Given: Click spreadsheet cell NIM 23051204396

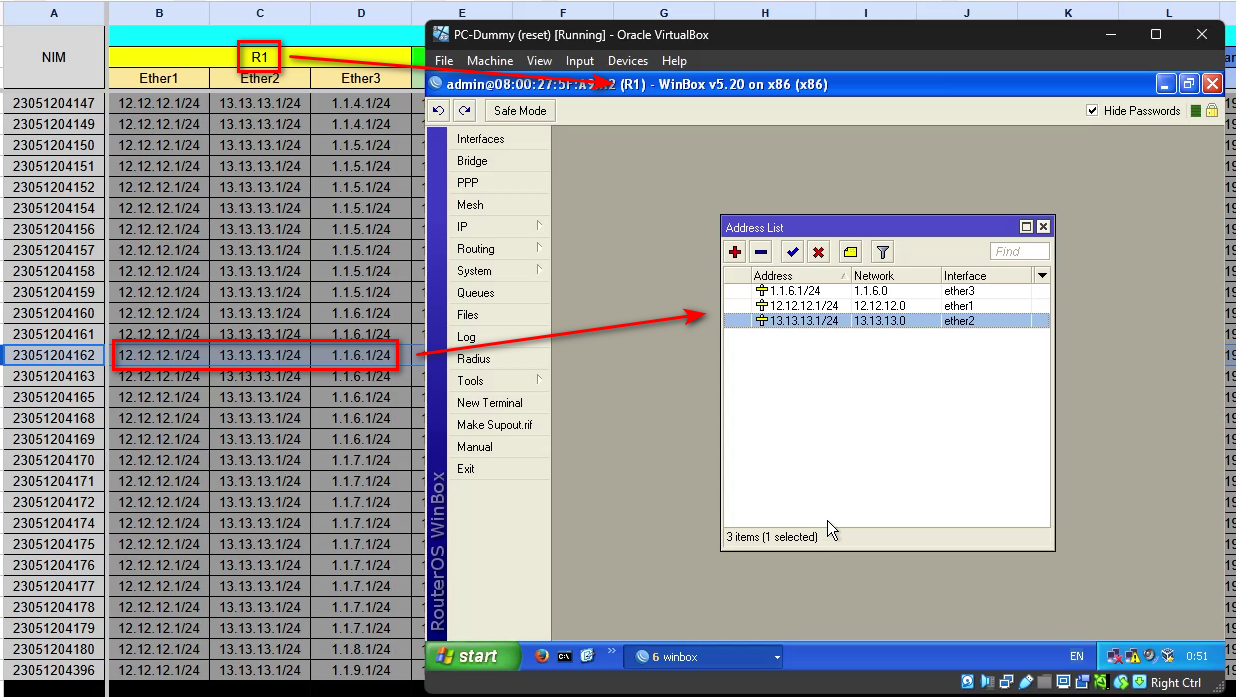Looking at the screenshot, I should click(54, 670).
